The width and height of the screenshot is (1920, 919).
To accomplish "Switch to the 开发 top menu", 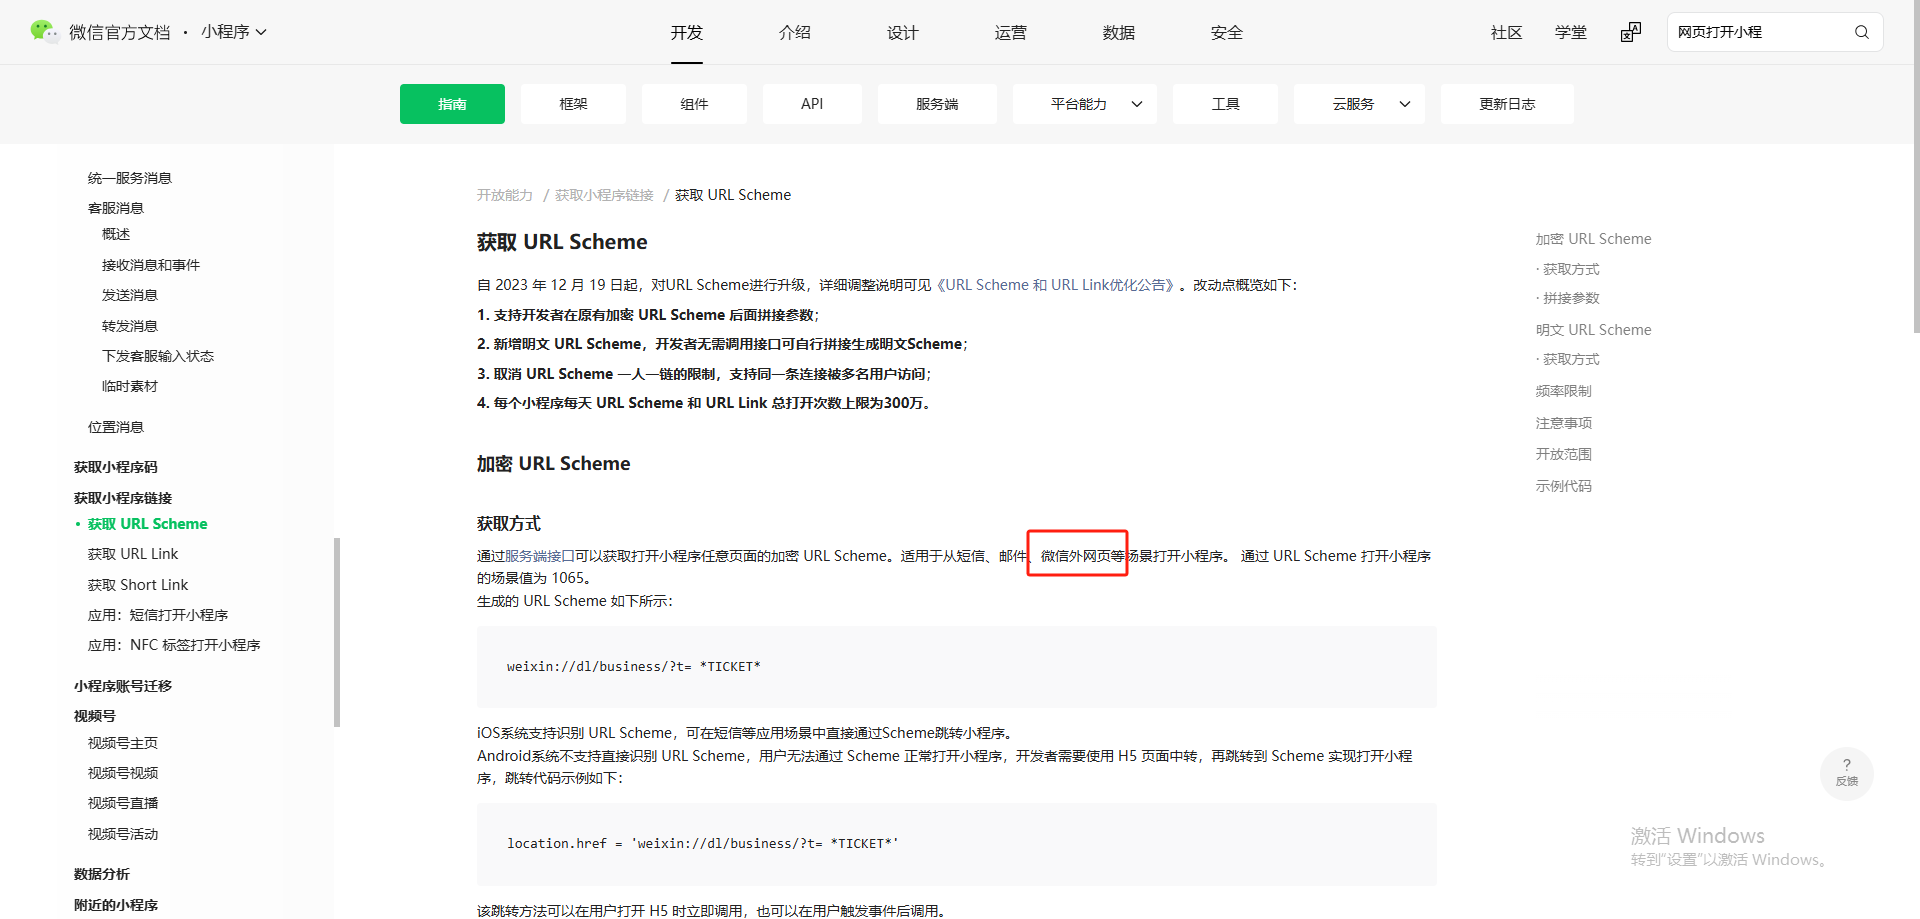I will tap(687, 32).
